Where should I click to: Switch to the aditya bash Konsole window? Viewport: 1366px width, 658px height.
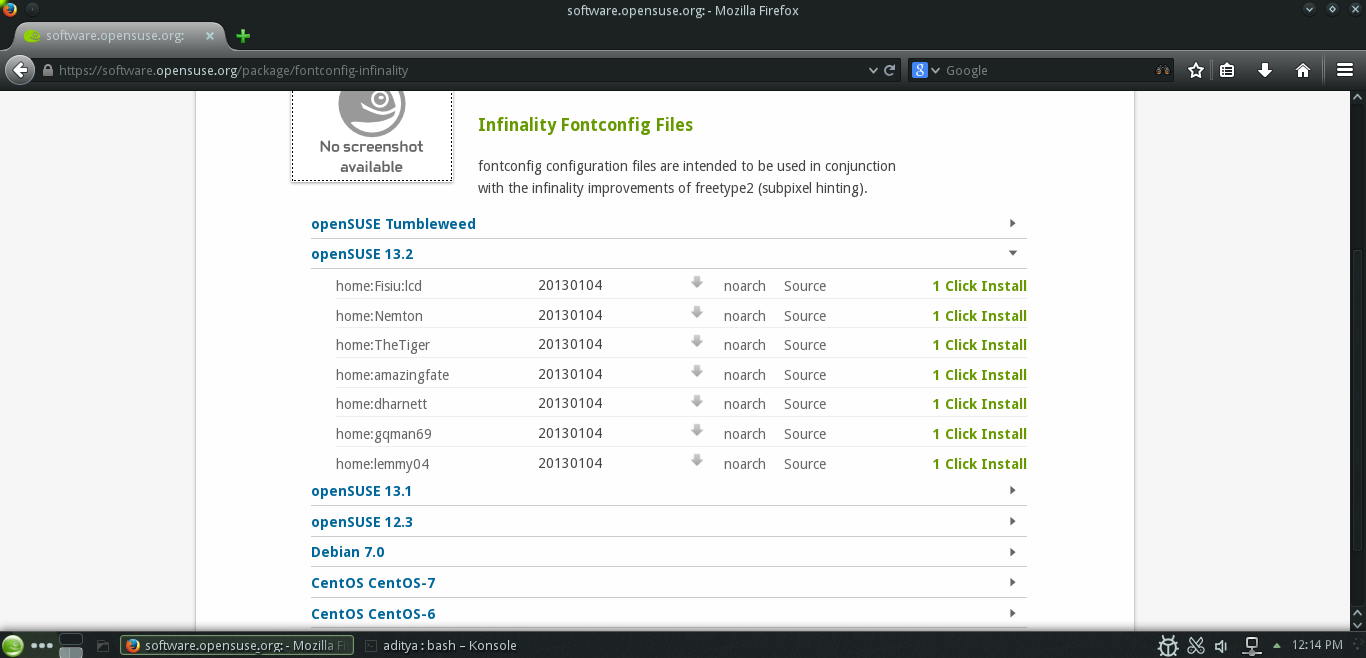click(x=440, y=645)
